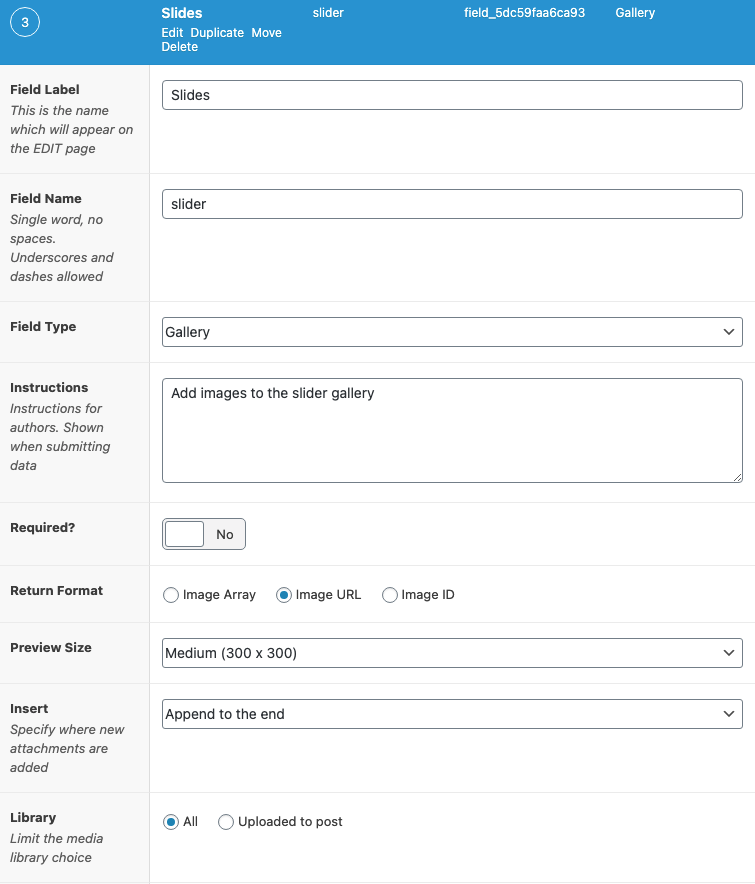Open the Preview Size dropdown

[452, 653]
